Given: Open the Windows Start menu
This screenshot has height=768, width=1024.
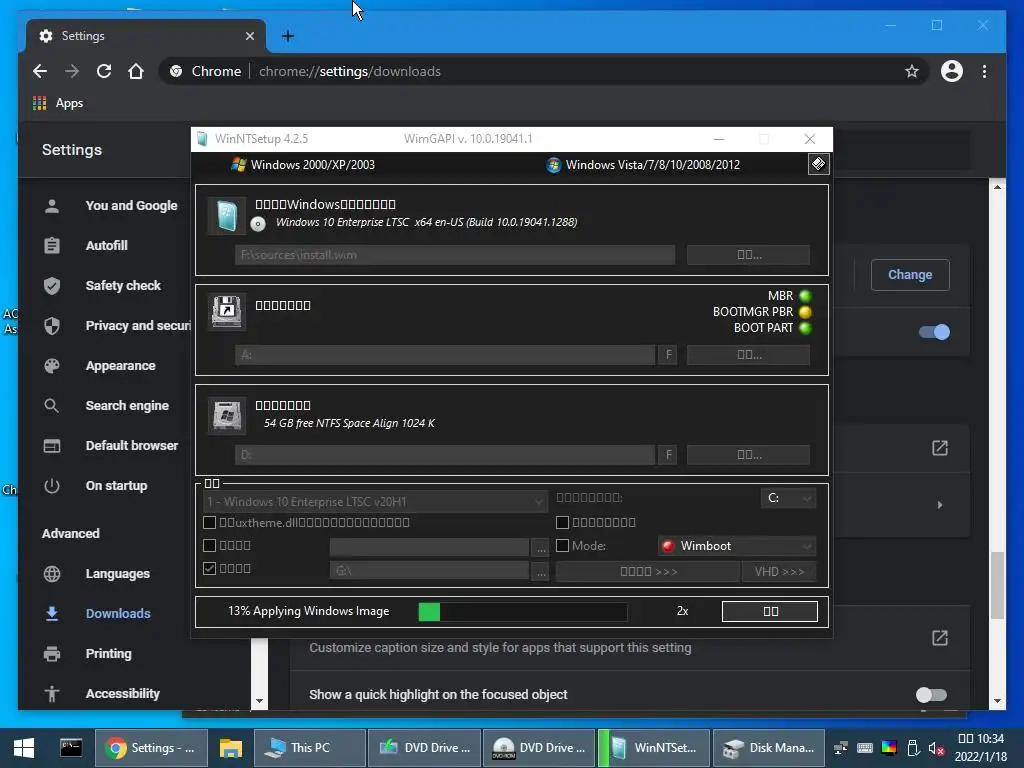Looking at the screenshot, I should [24, 748].
